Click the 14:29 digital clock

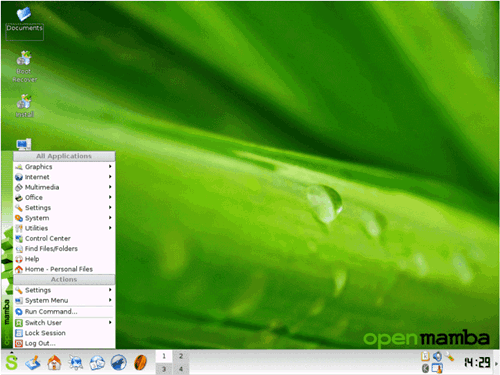pos(477,362)
